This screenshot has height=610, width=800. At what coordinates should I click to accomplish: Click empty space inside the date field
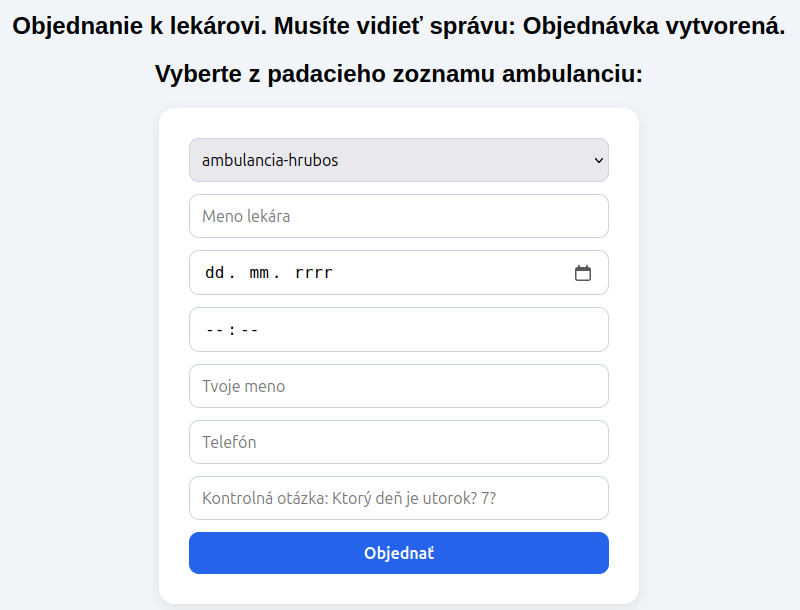(450, 273)
